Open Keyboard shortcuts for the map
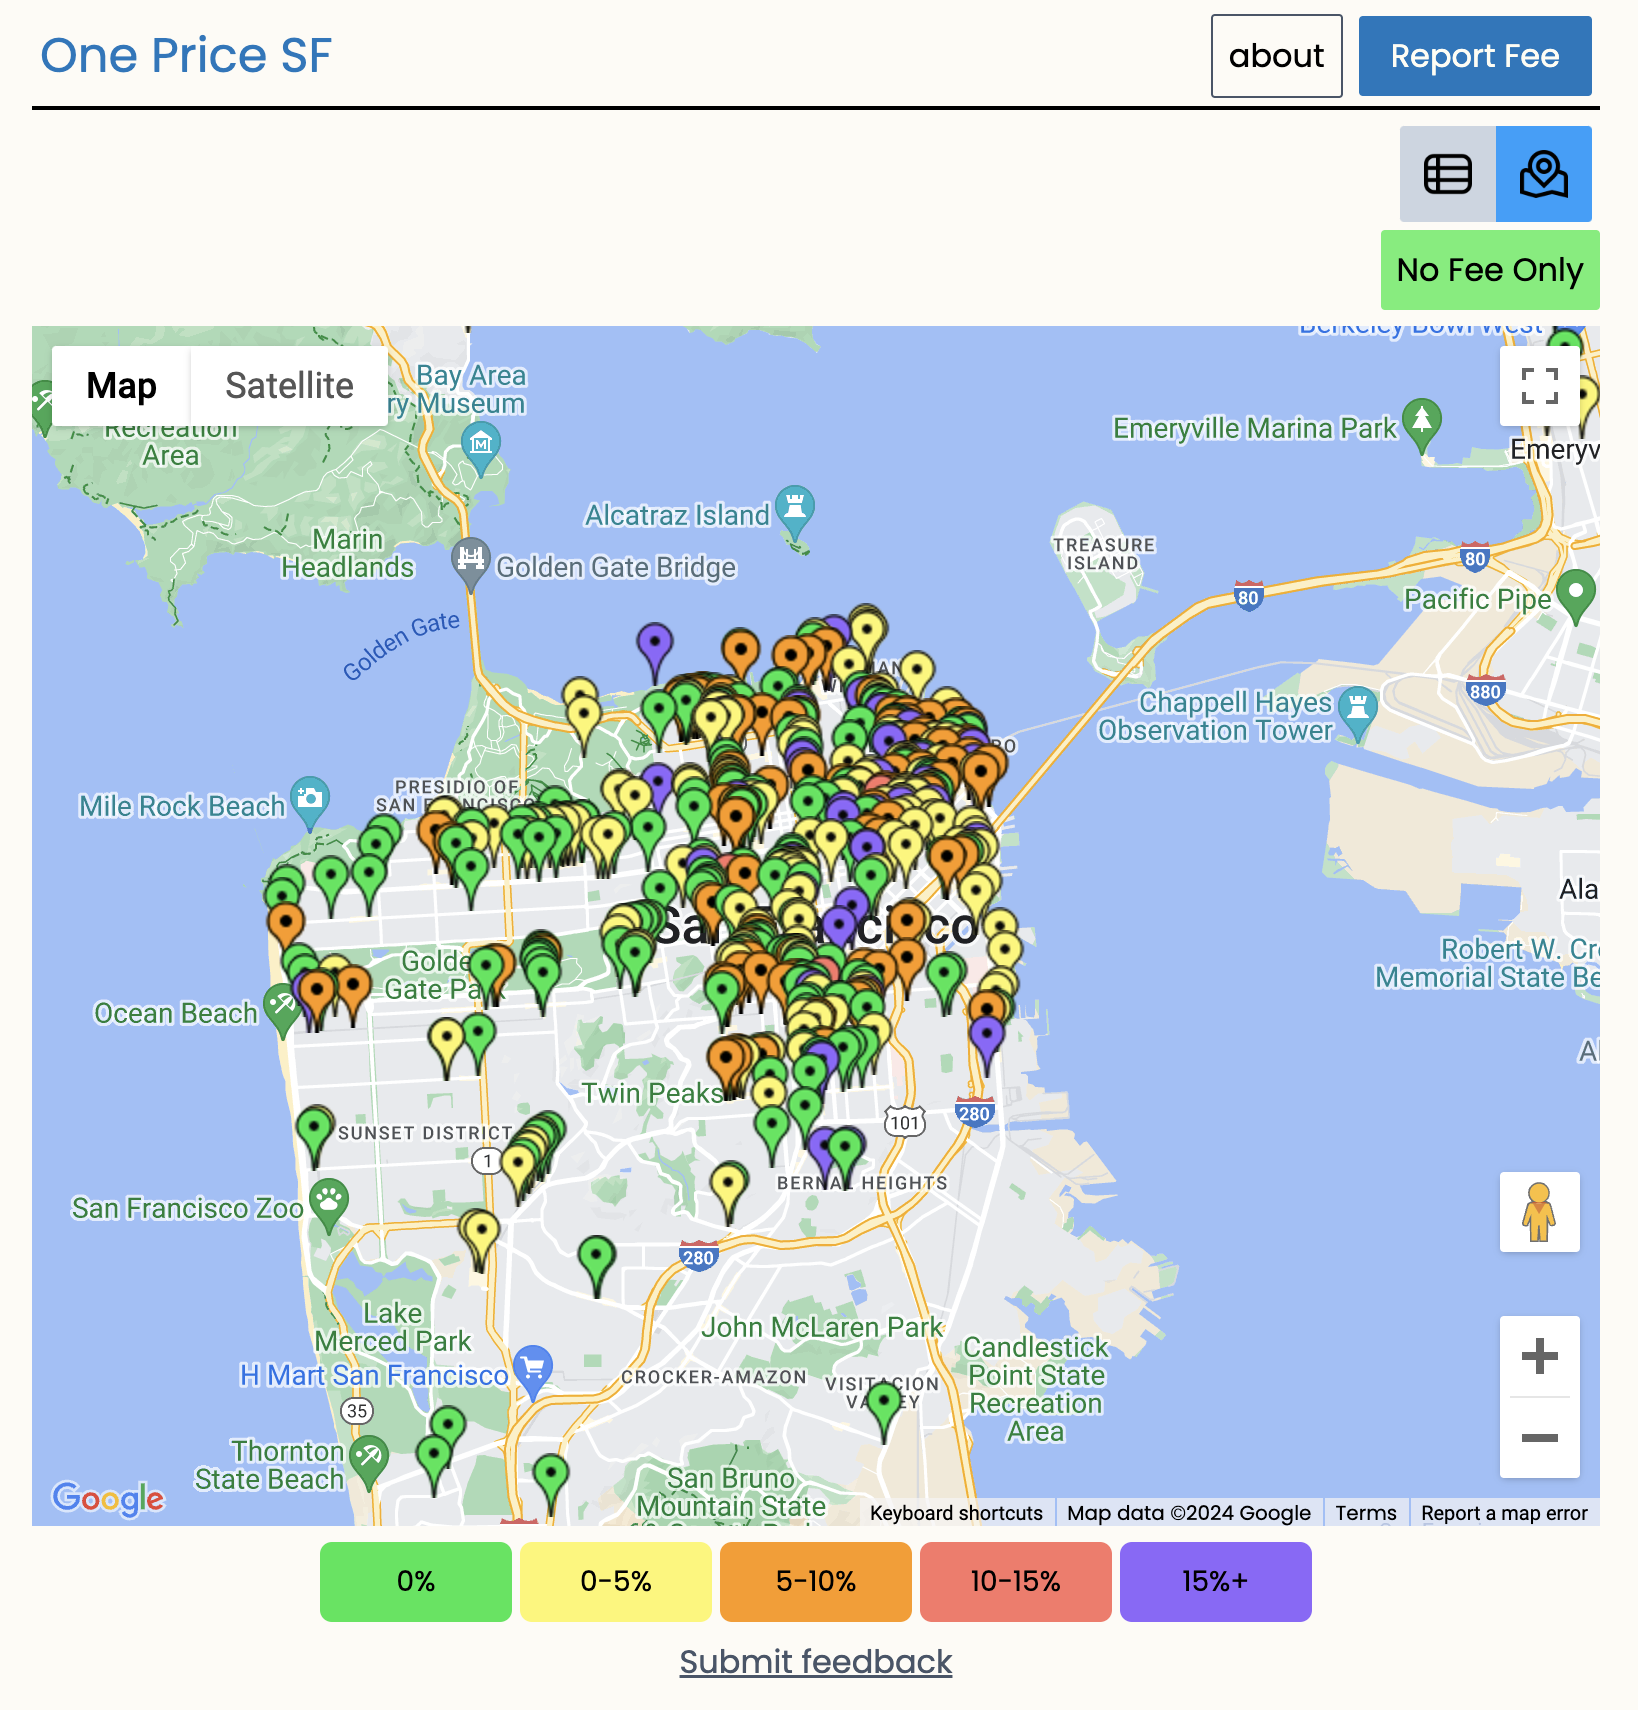This screenshot has height=1710, width=1638. [956, 1513]
